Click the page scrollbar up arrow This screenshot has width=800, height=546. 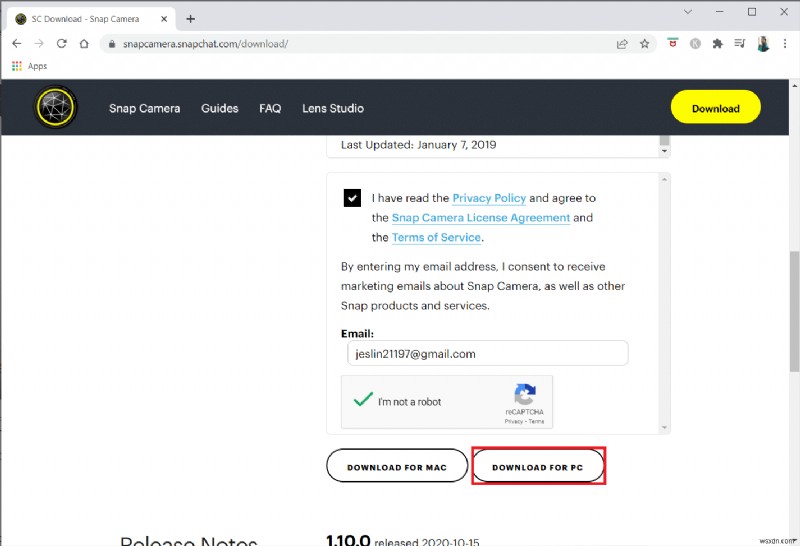[x=794, y=85]
